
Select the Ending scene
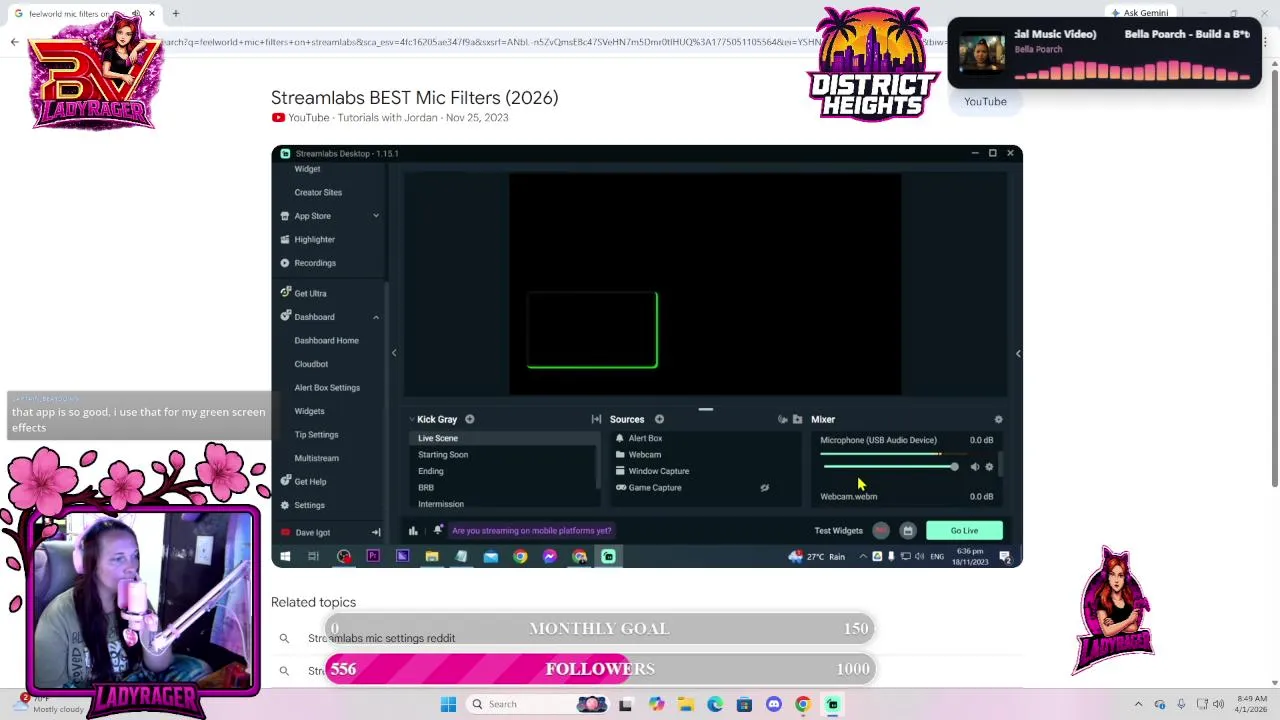tap(431, 471)
